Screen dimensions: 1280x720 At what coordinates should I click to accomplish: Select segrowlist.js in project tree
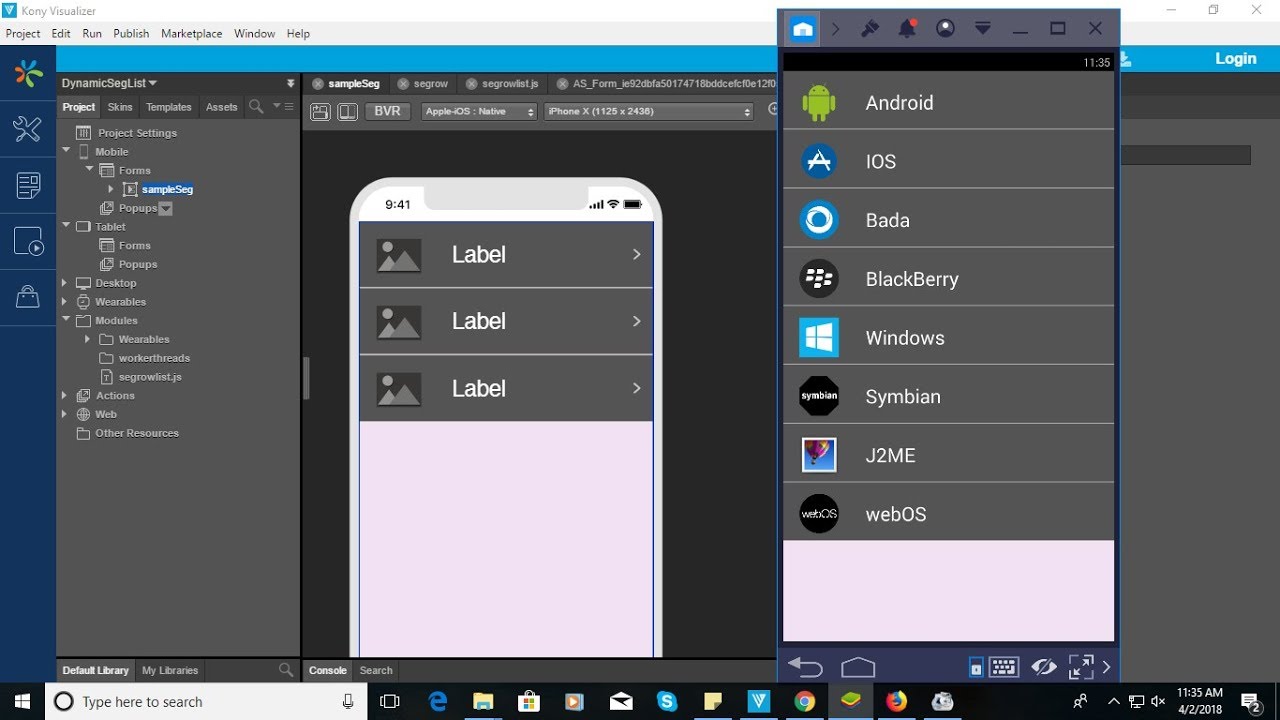tap(150, 377)
